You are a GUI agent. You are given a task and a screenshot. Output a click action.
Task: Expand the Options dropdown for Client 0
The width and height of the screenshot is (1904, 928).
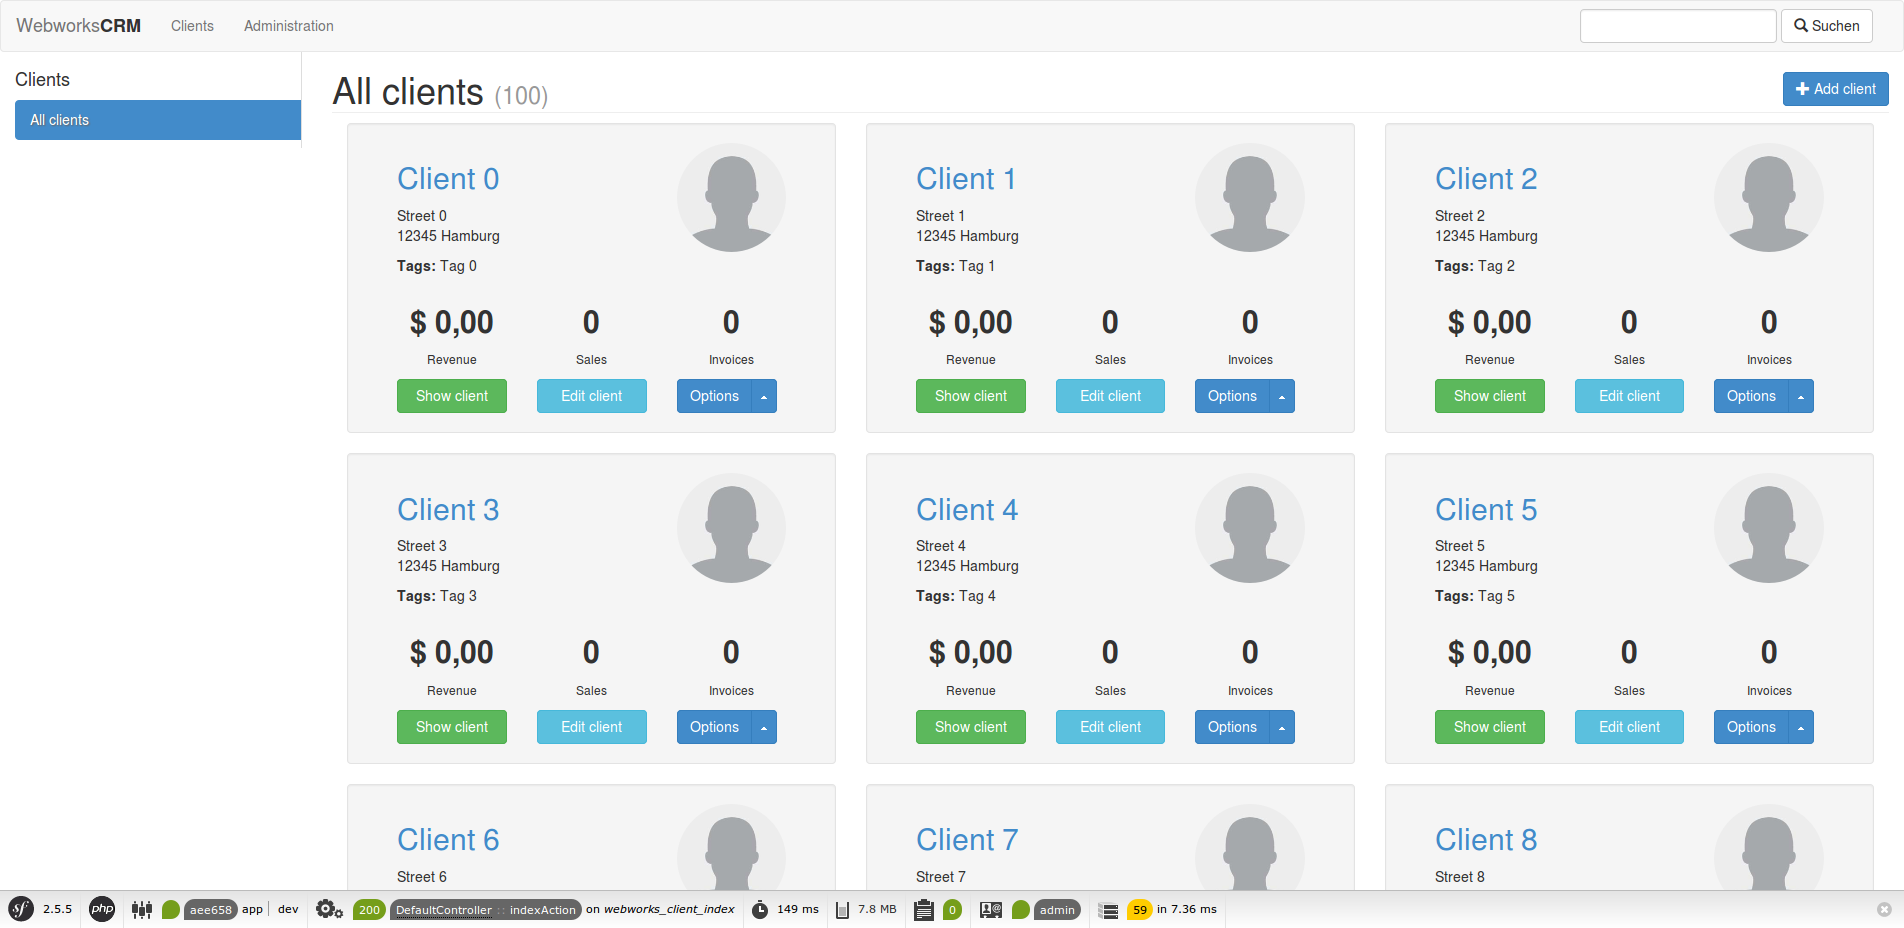(764, 396)
